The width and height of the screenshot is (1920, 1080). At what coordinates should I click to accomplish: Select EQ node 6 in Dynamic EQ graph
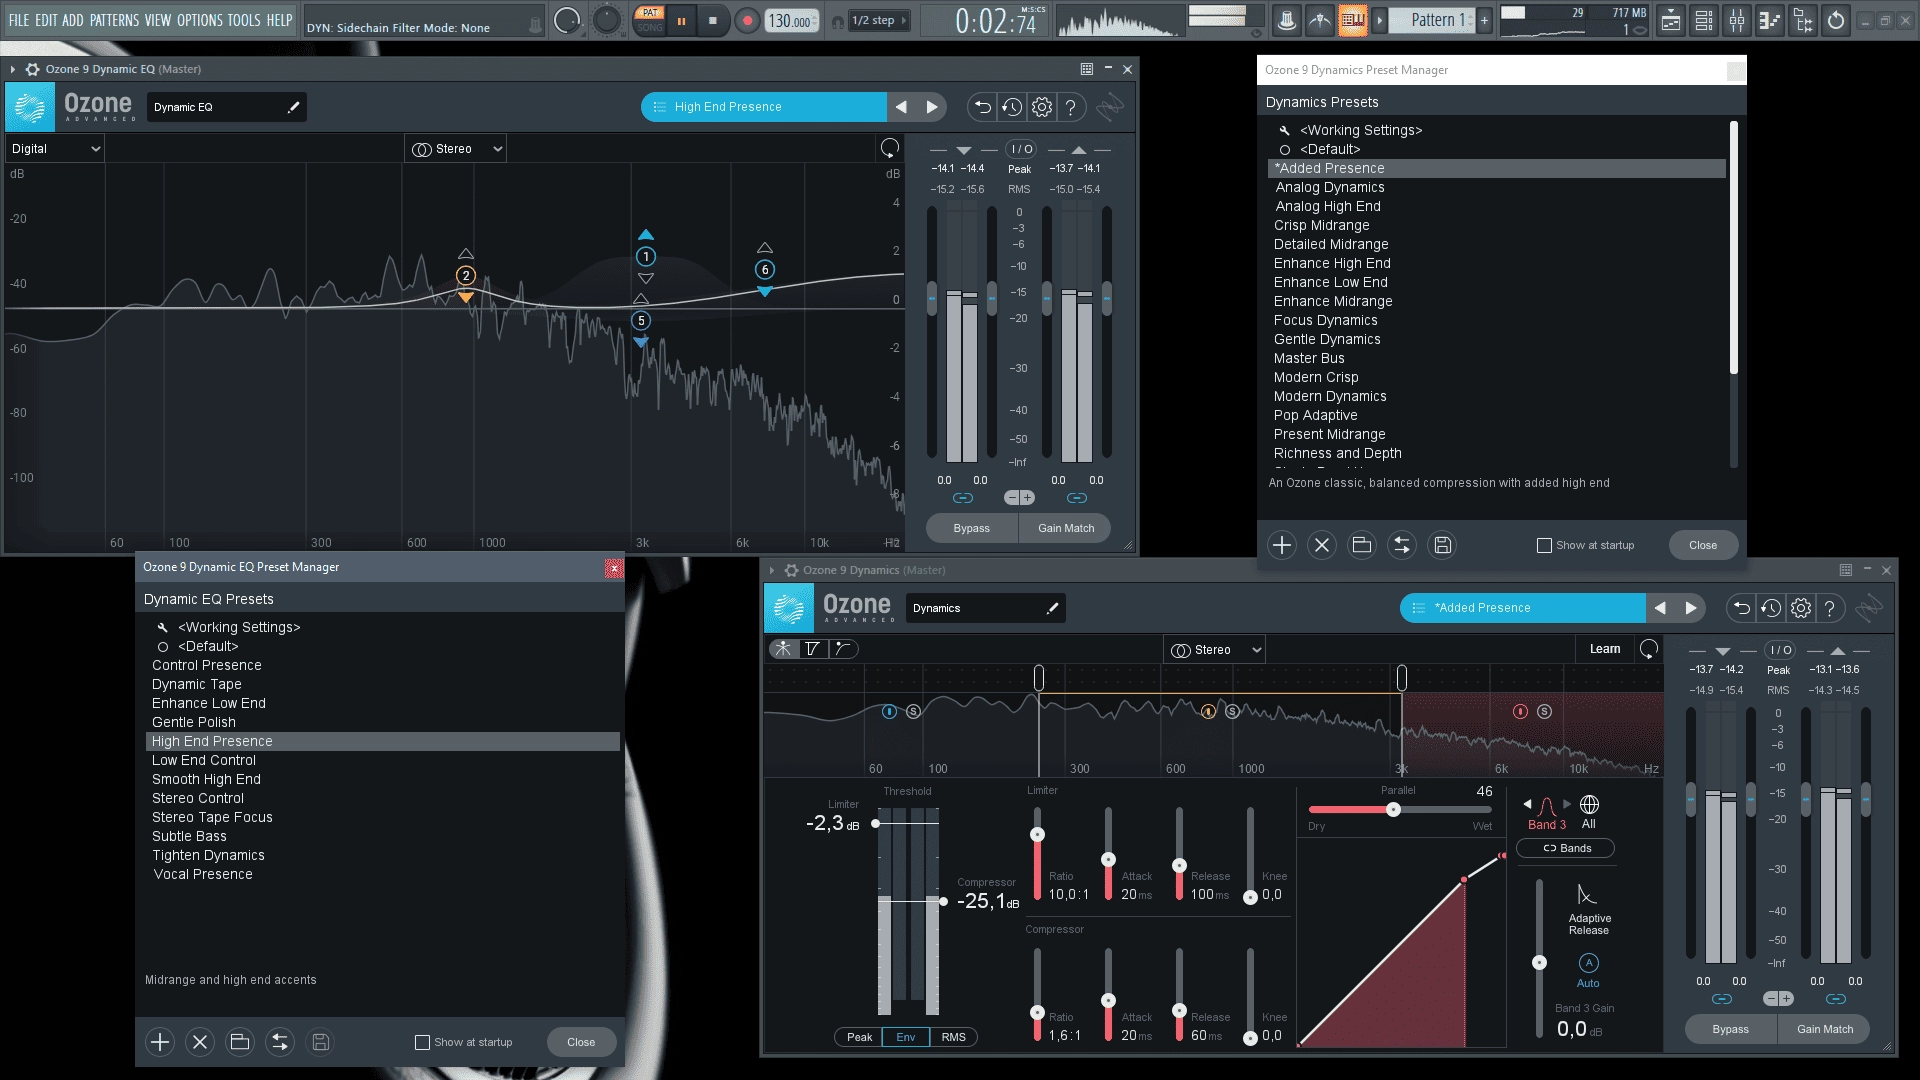pyautogui.click(x=765, y=269)
